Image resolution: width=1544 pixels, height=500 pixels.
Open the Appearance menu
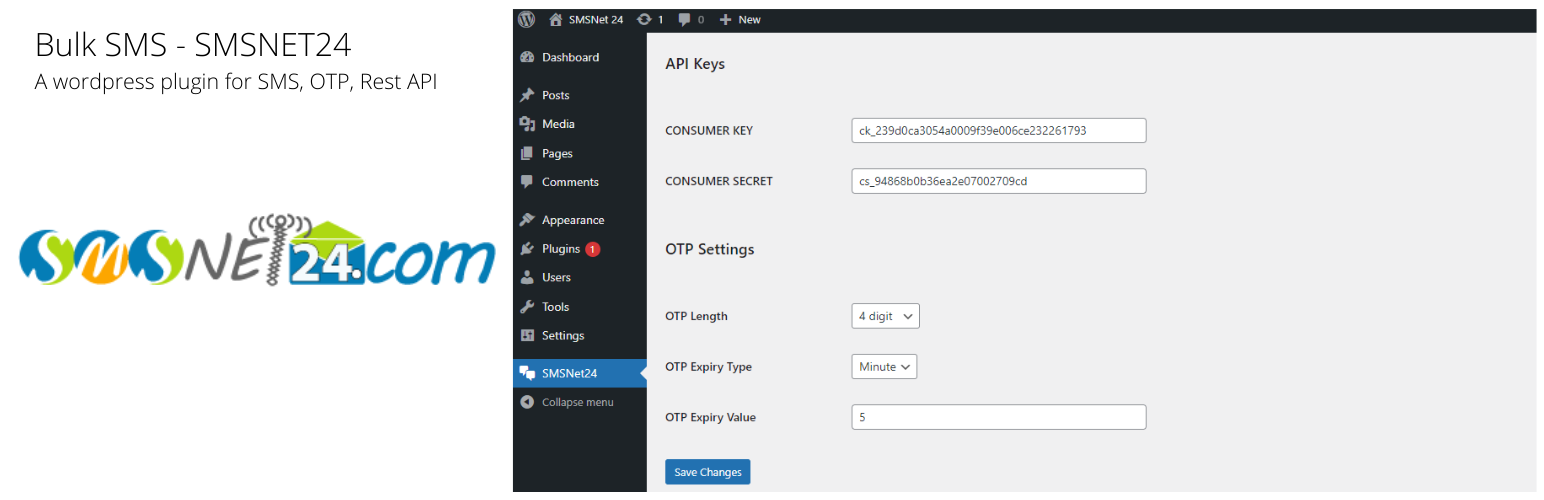tap(572, 220)
